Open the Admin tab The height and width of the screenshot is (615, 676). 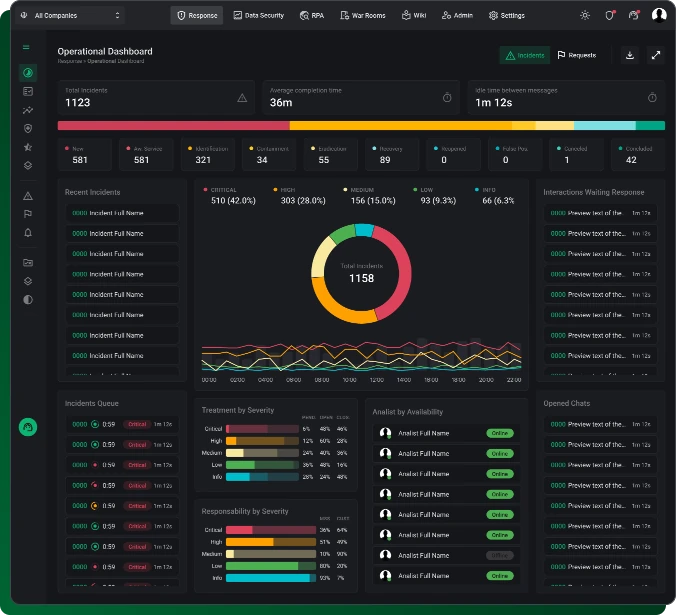[457, 16]
